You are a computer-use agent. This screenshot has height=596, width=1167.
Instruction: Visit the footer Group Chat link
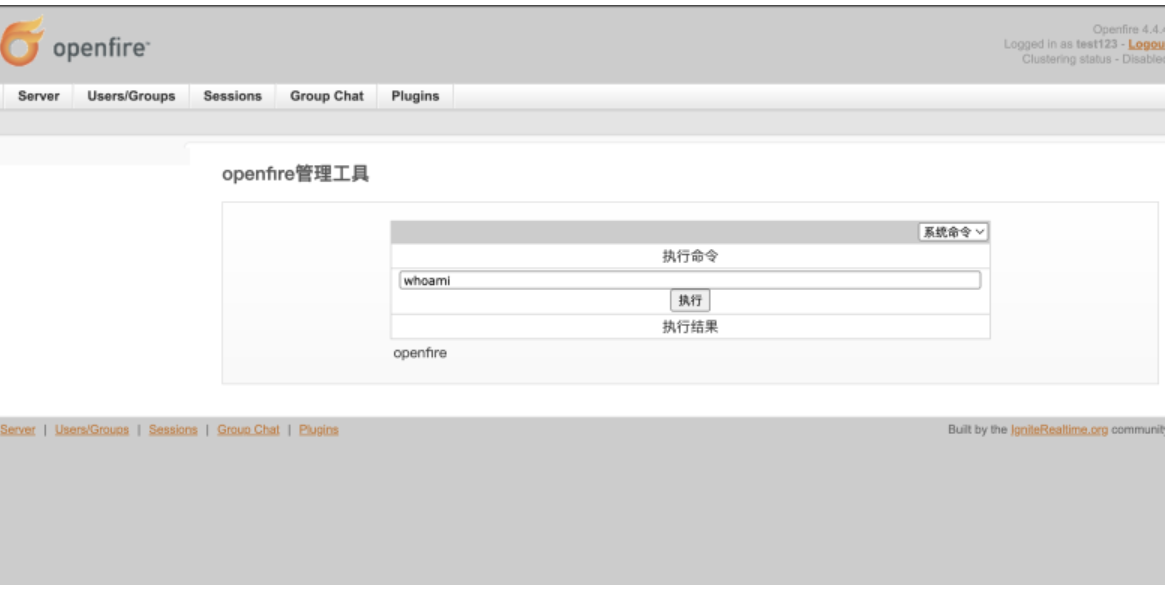[x=248, y=429]
